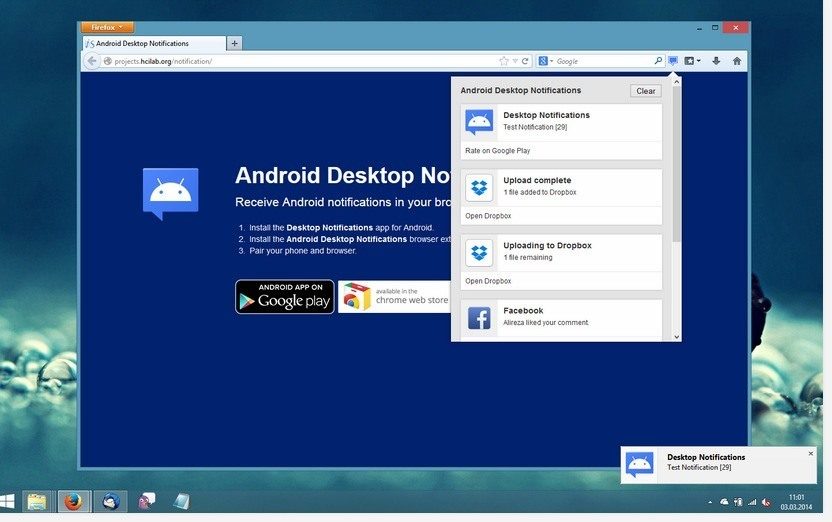Click the network signal tray icon

752,502
